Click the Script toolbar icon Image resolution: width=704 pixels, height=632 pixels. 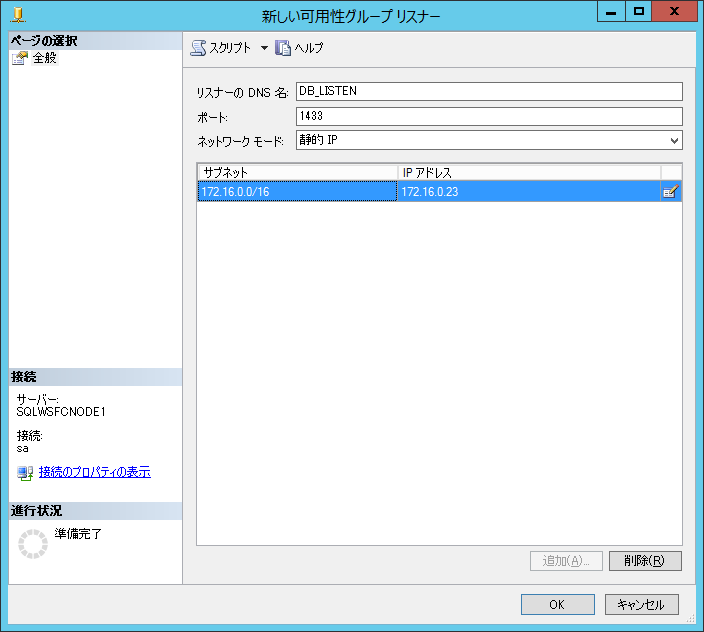(x=198, y=48)
